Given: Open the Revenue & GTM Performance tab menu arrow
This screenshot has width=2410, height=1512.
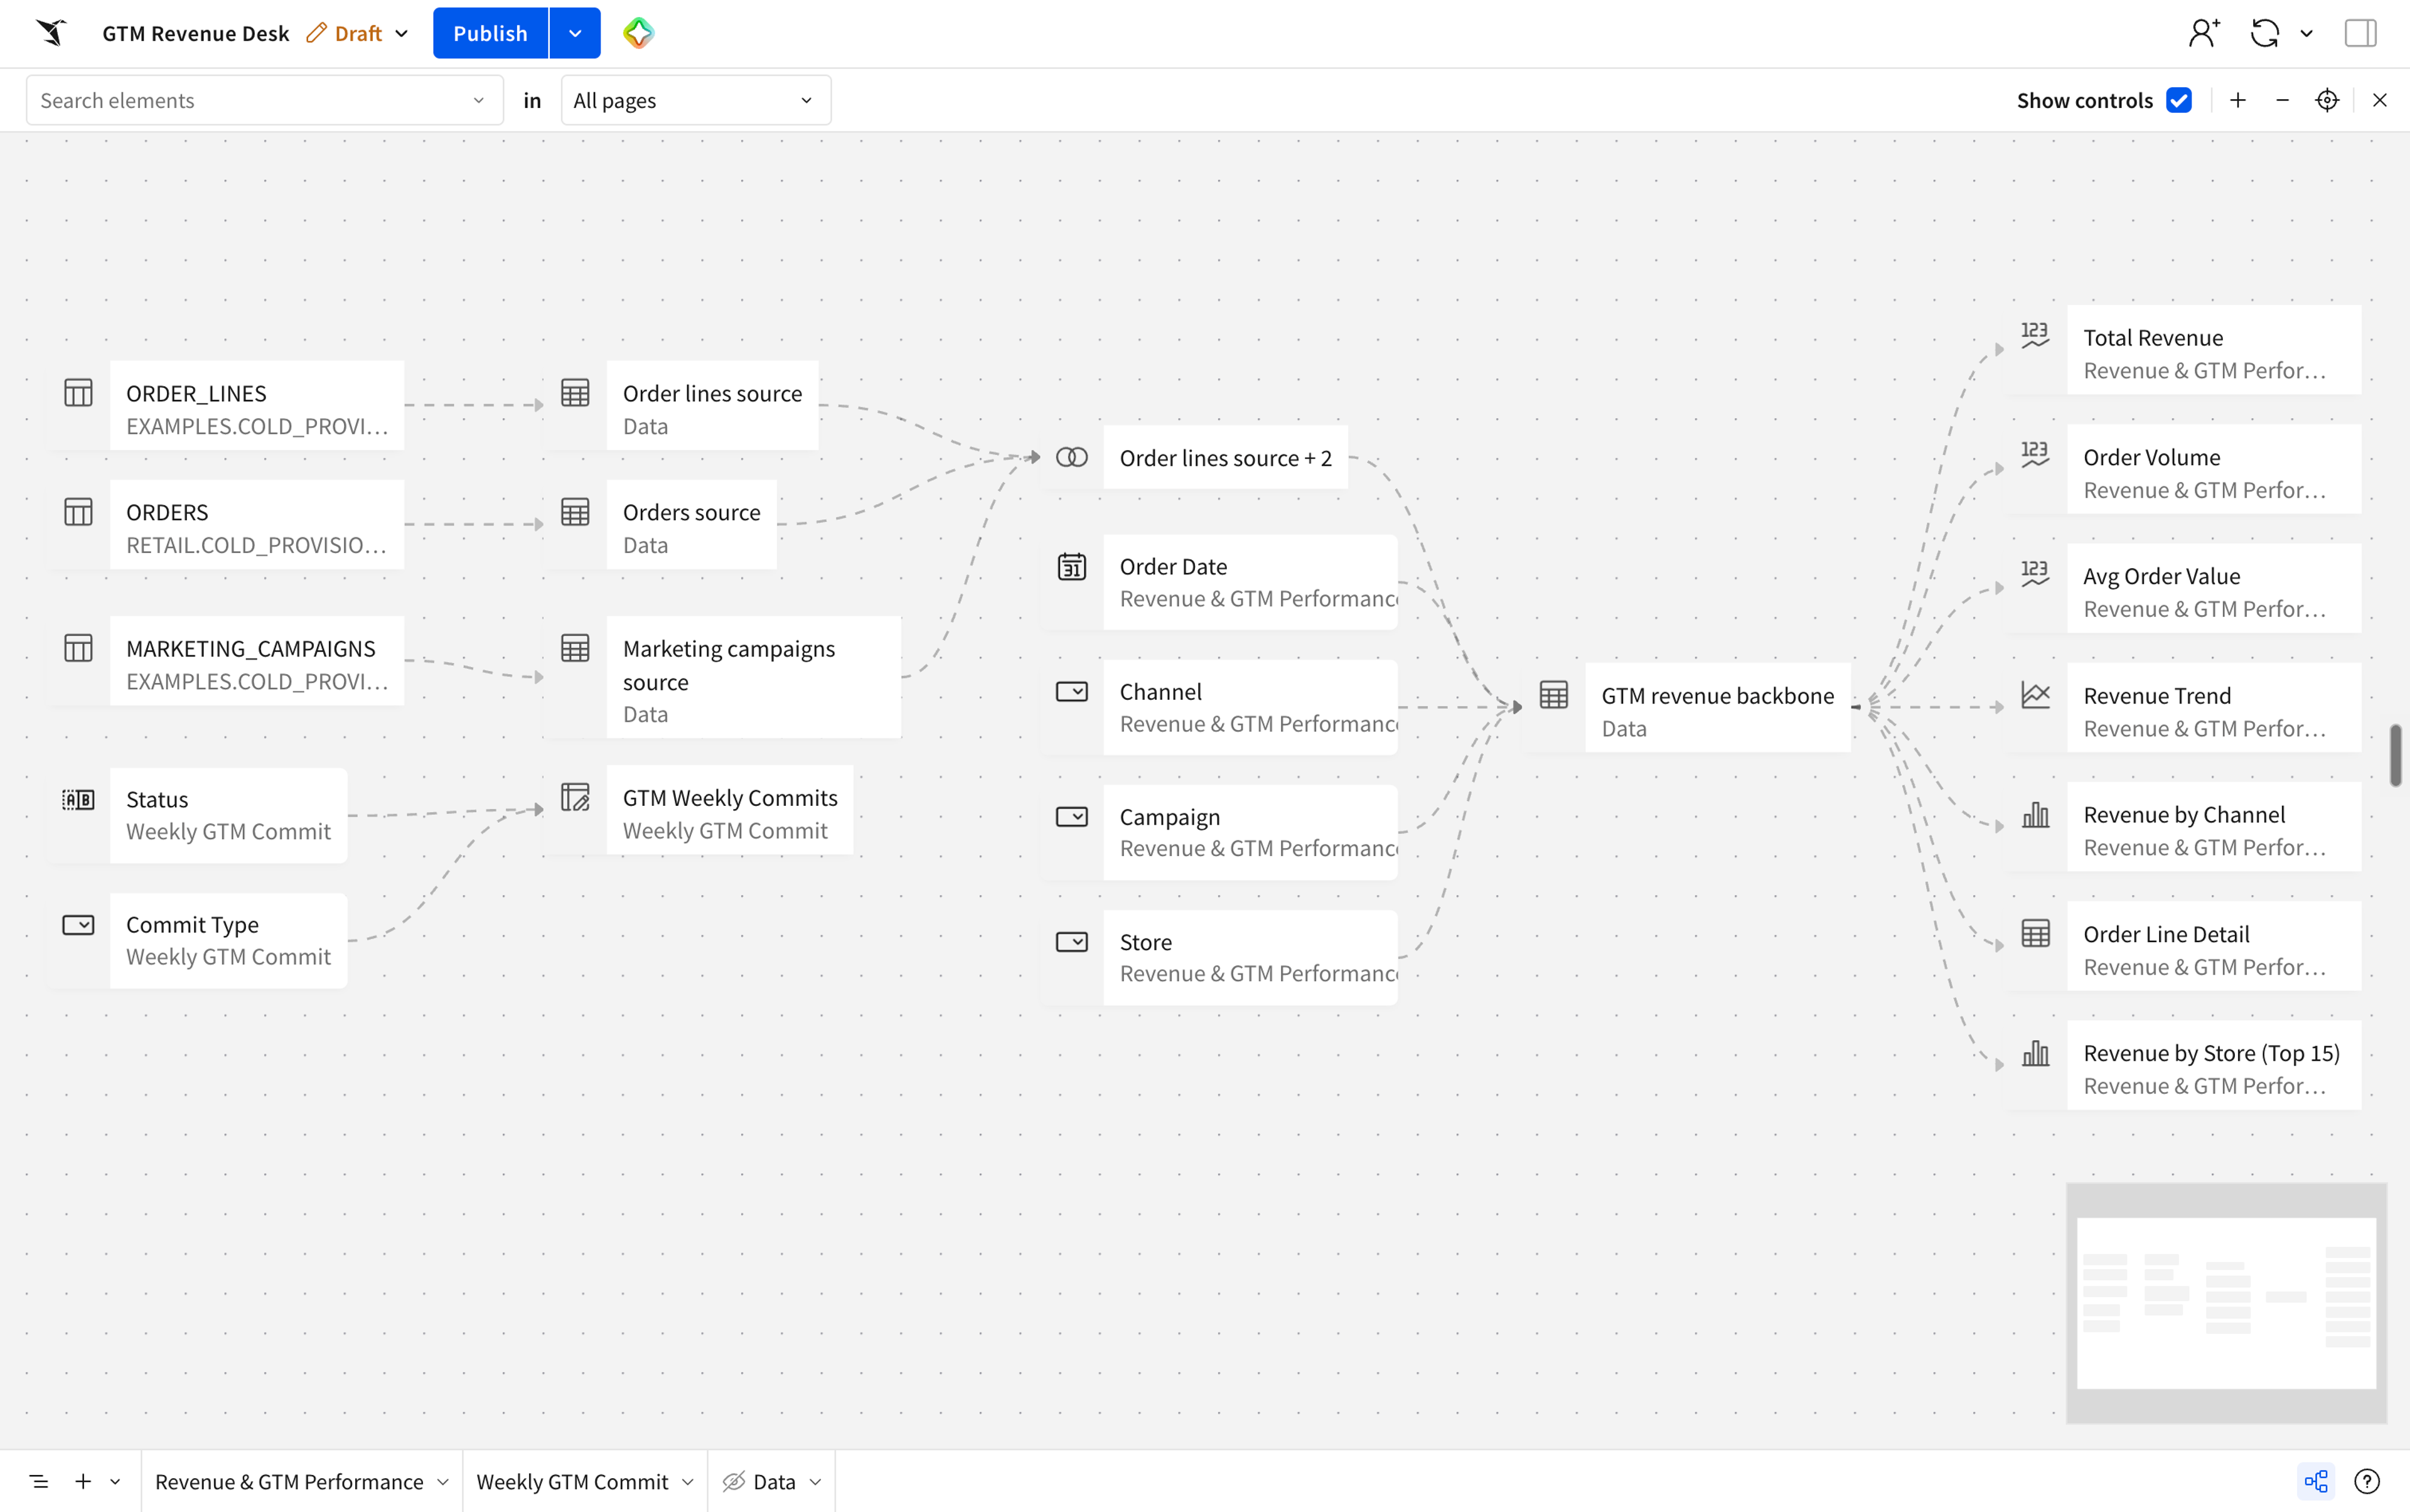Looking at the screenshot, I should 443,1481.
